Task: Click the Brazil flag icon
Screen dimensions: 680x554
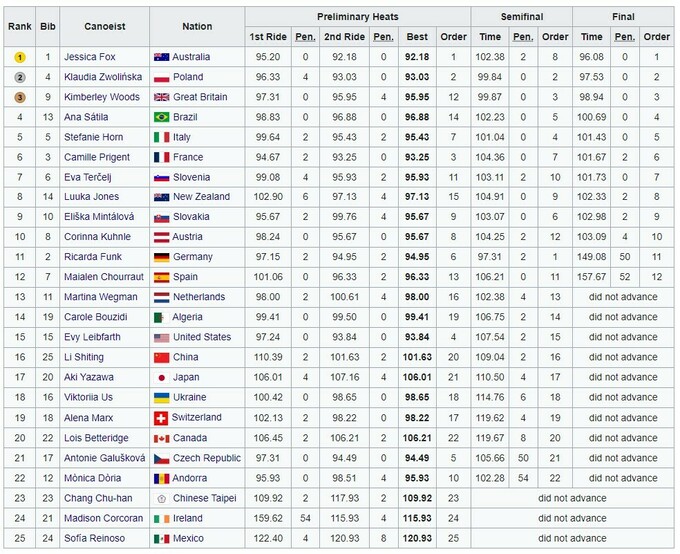Action: click(x=161, y=117)
